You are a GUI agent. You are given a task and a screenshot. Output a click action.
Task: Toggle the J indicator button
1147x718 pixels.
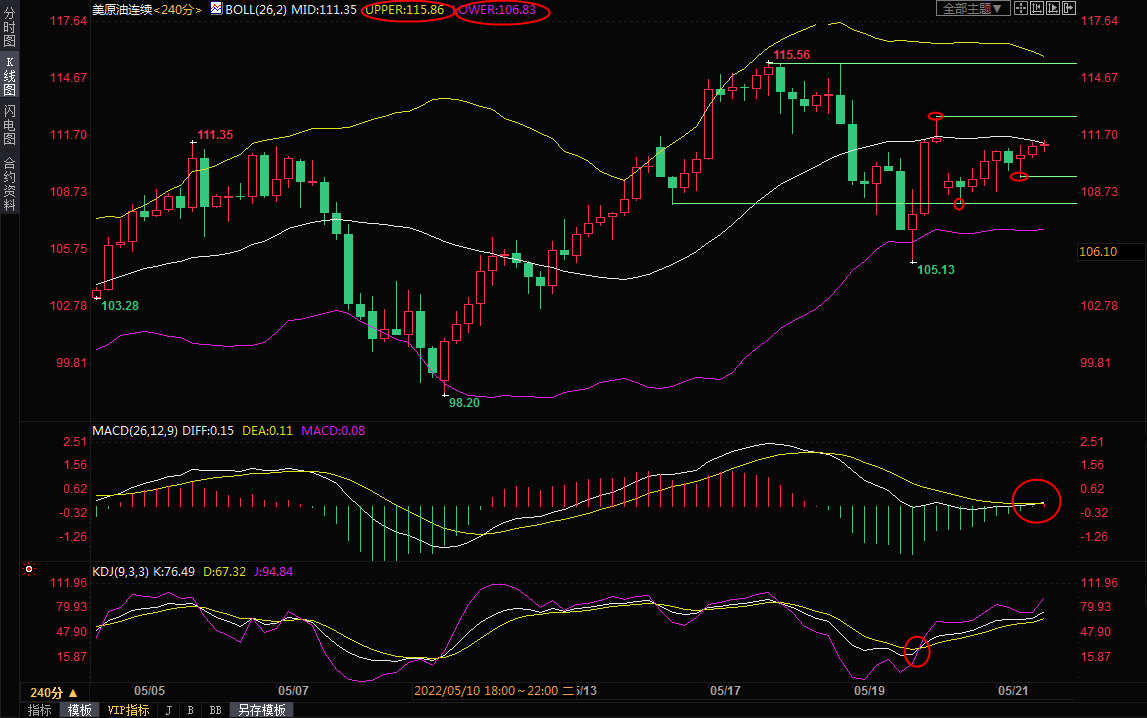[167, 710]
